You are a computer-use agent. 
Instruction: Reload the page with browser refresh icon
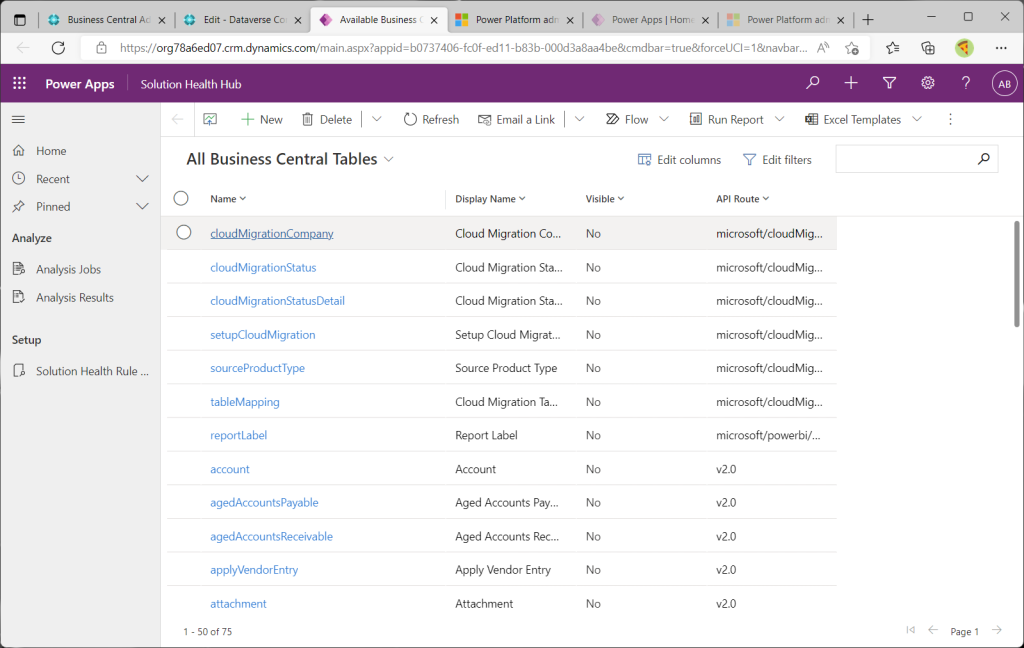(58, 48)
